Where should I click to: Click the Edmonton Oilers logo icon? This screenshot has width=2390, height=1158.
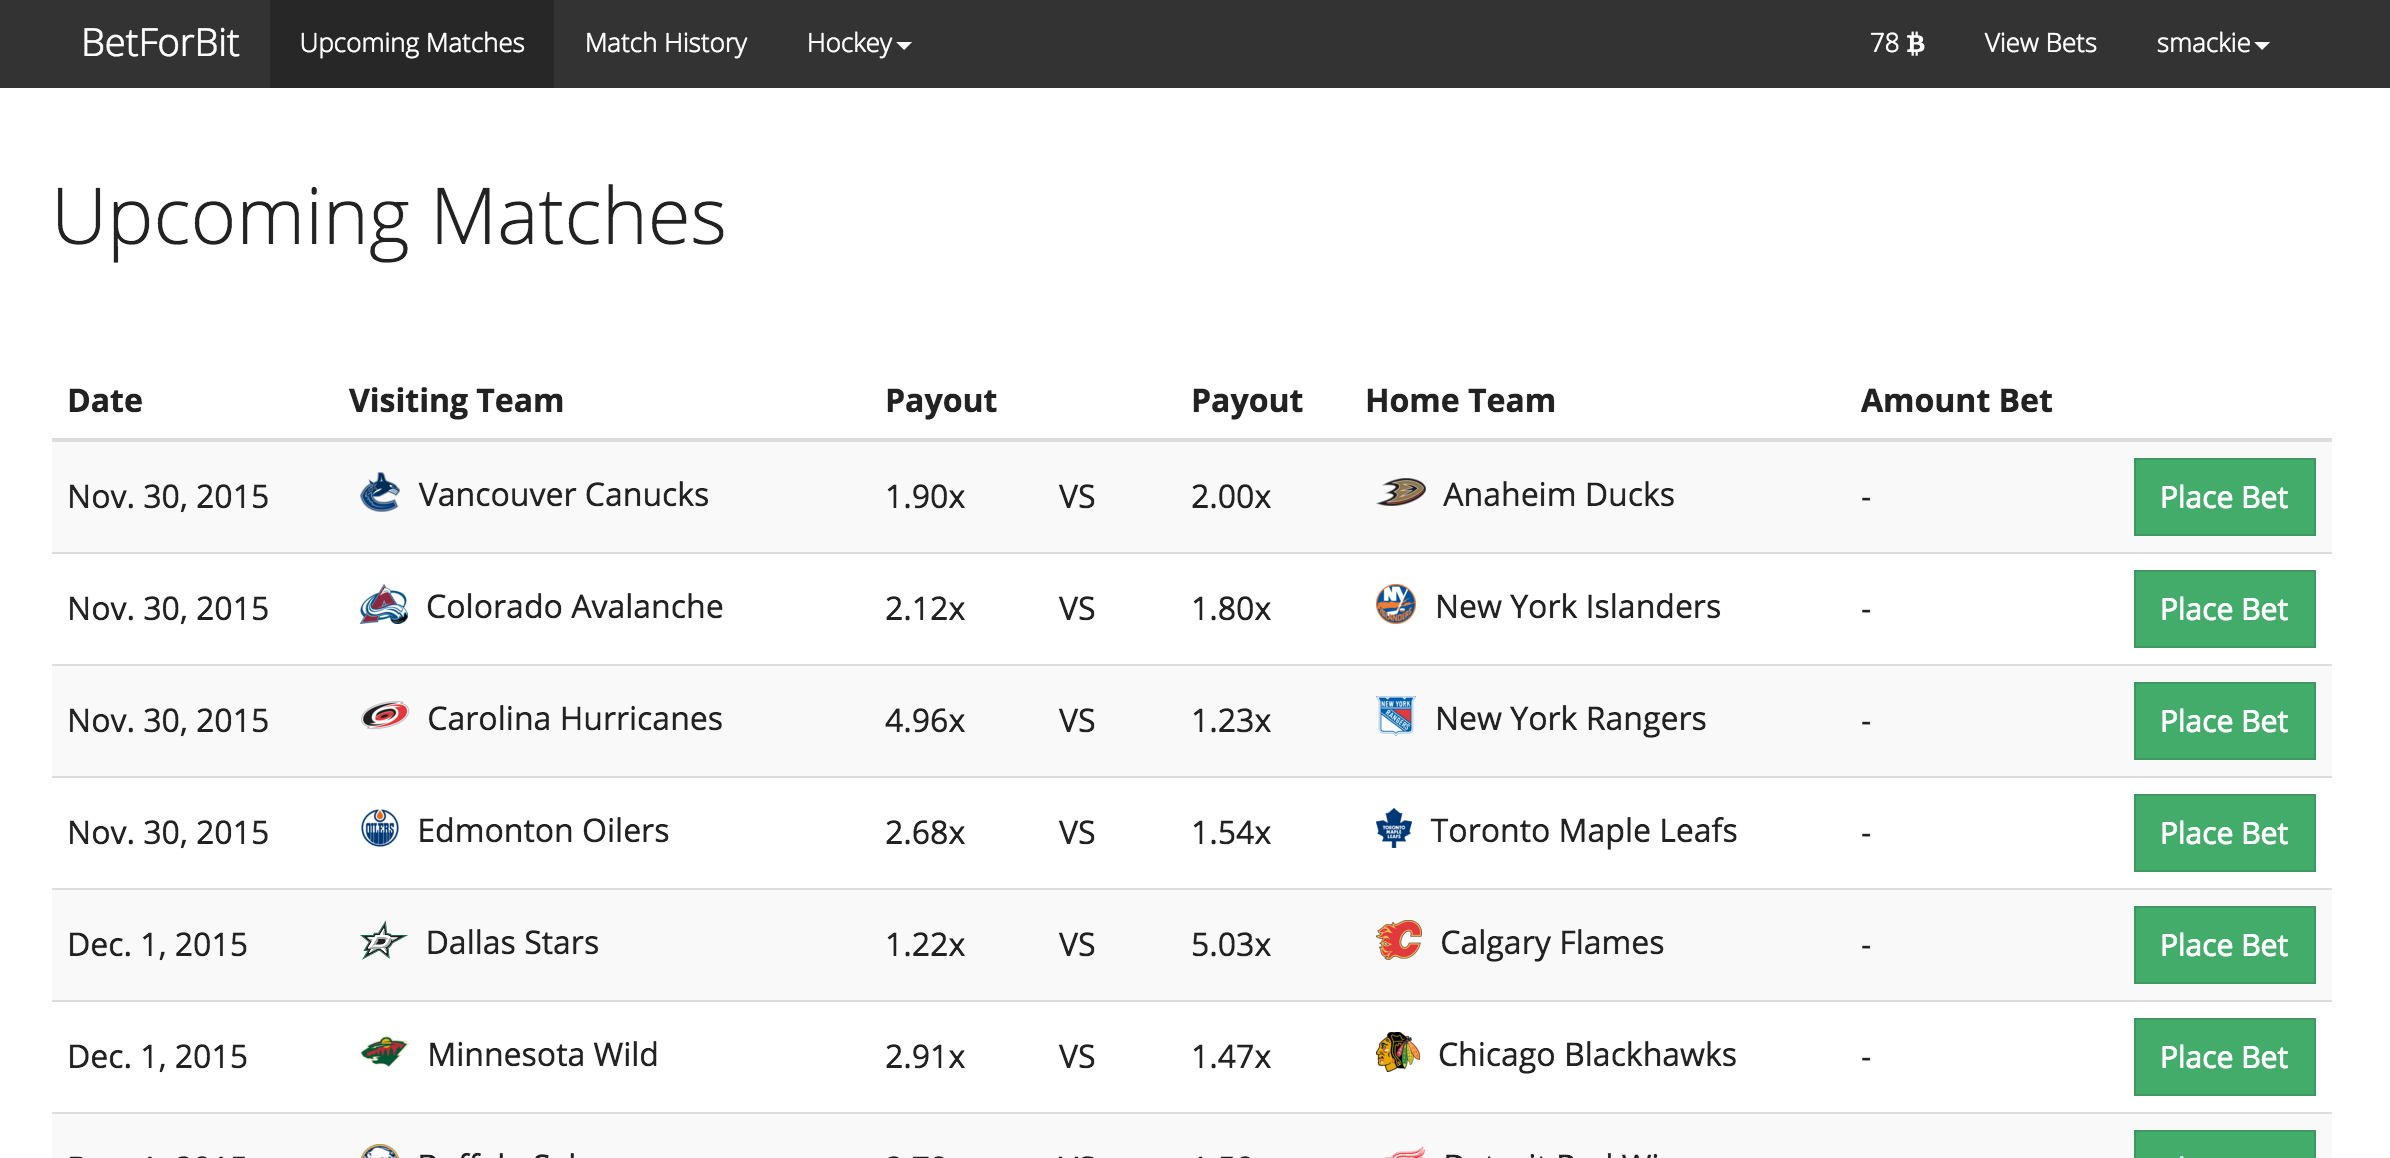click(x=379, y=829)
